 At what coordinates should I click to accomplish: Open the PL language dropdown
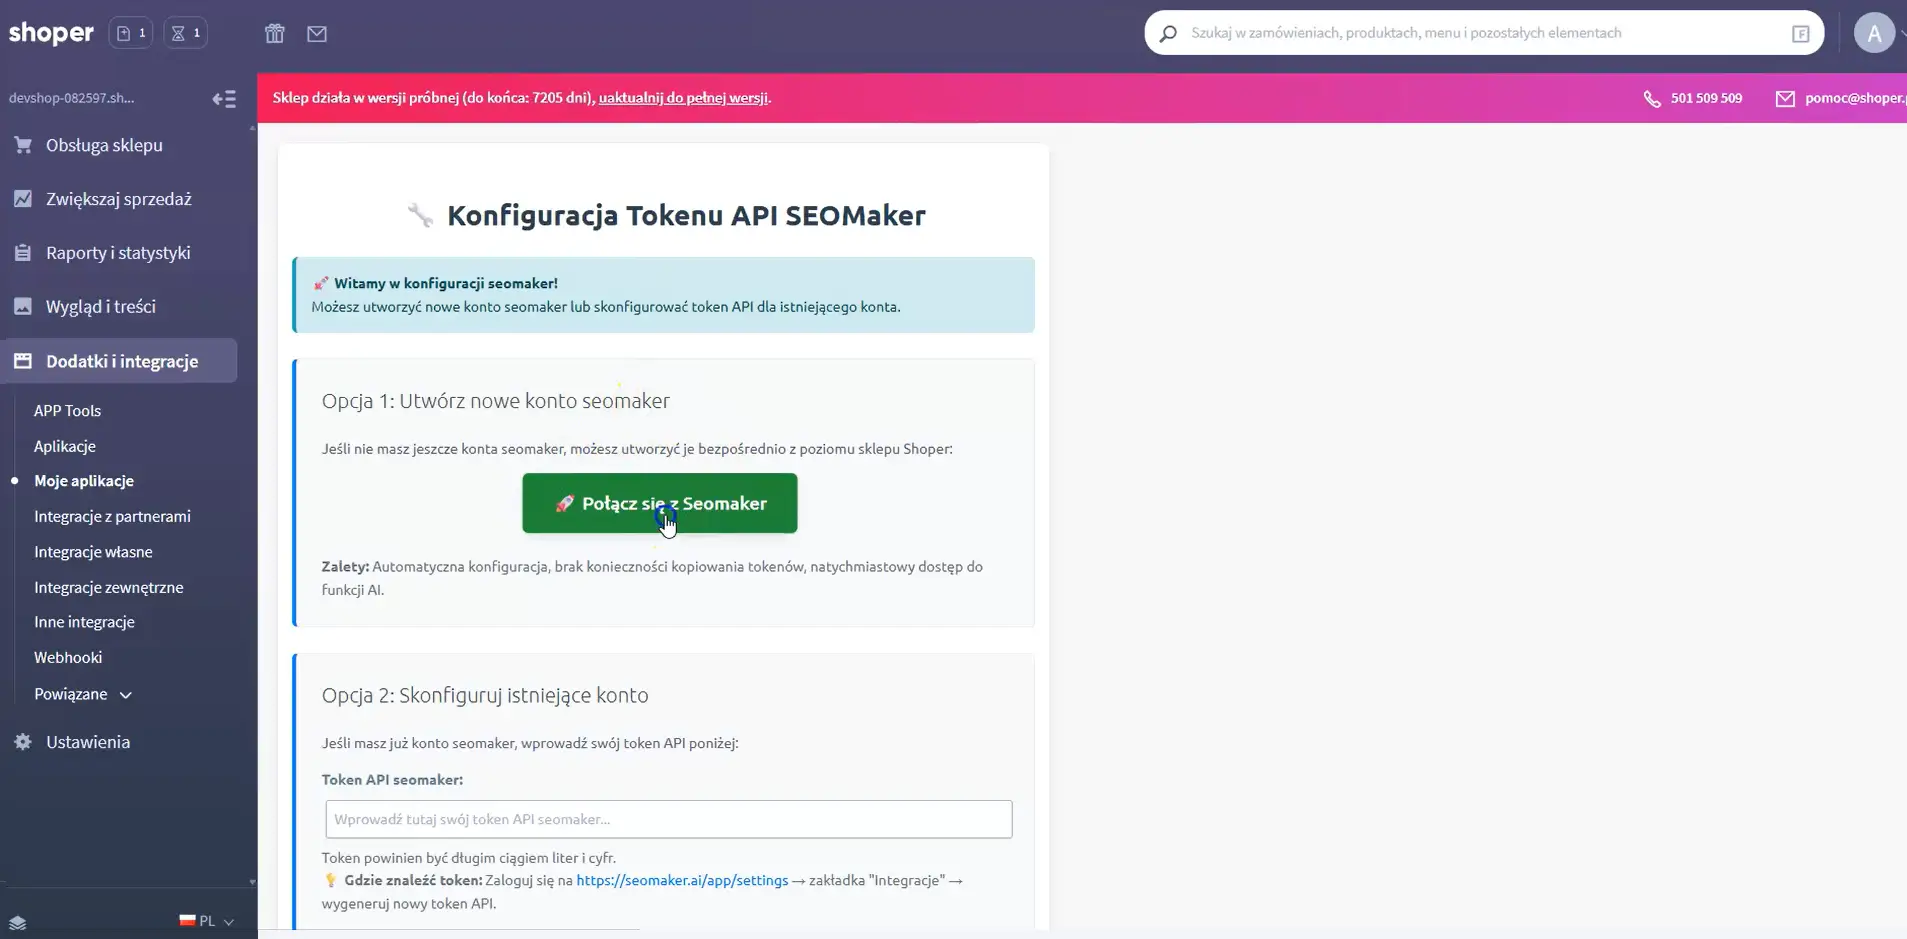click(207, 921)
